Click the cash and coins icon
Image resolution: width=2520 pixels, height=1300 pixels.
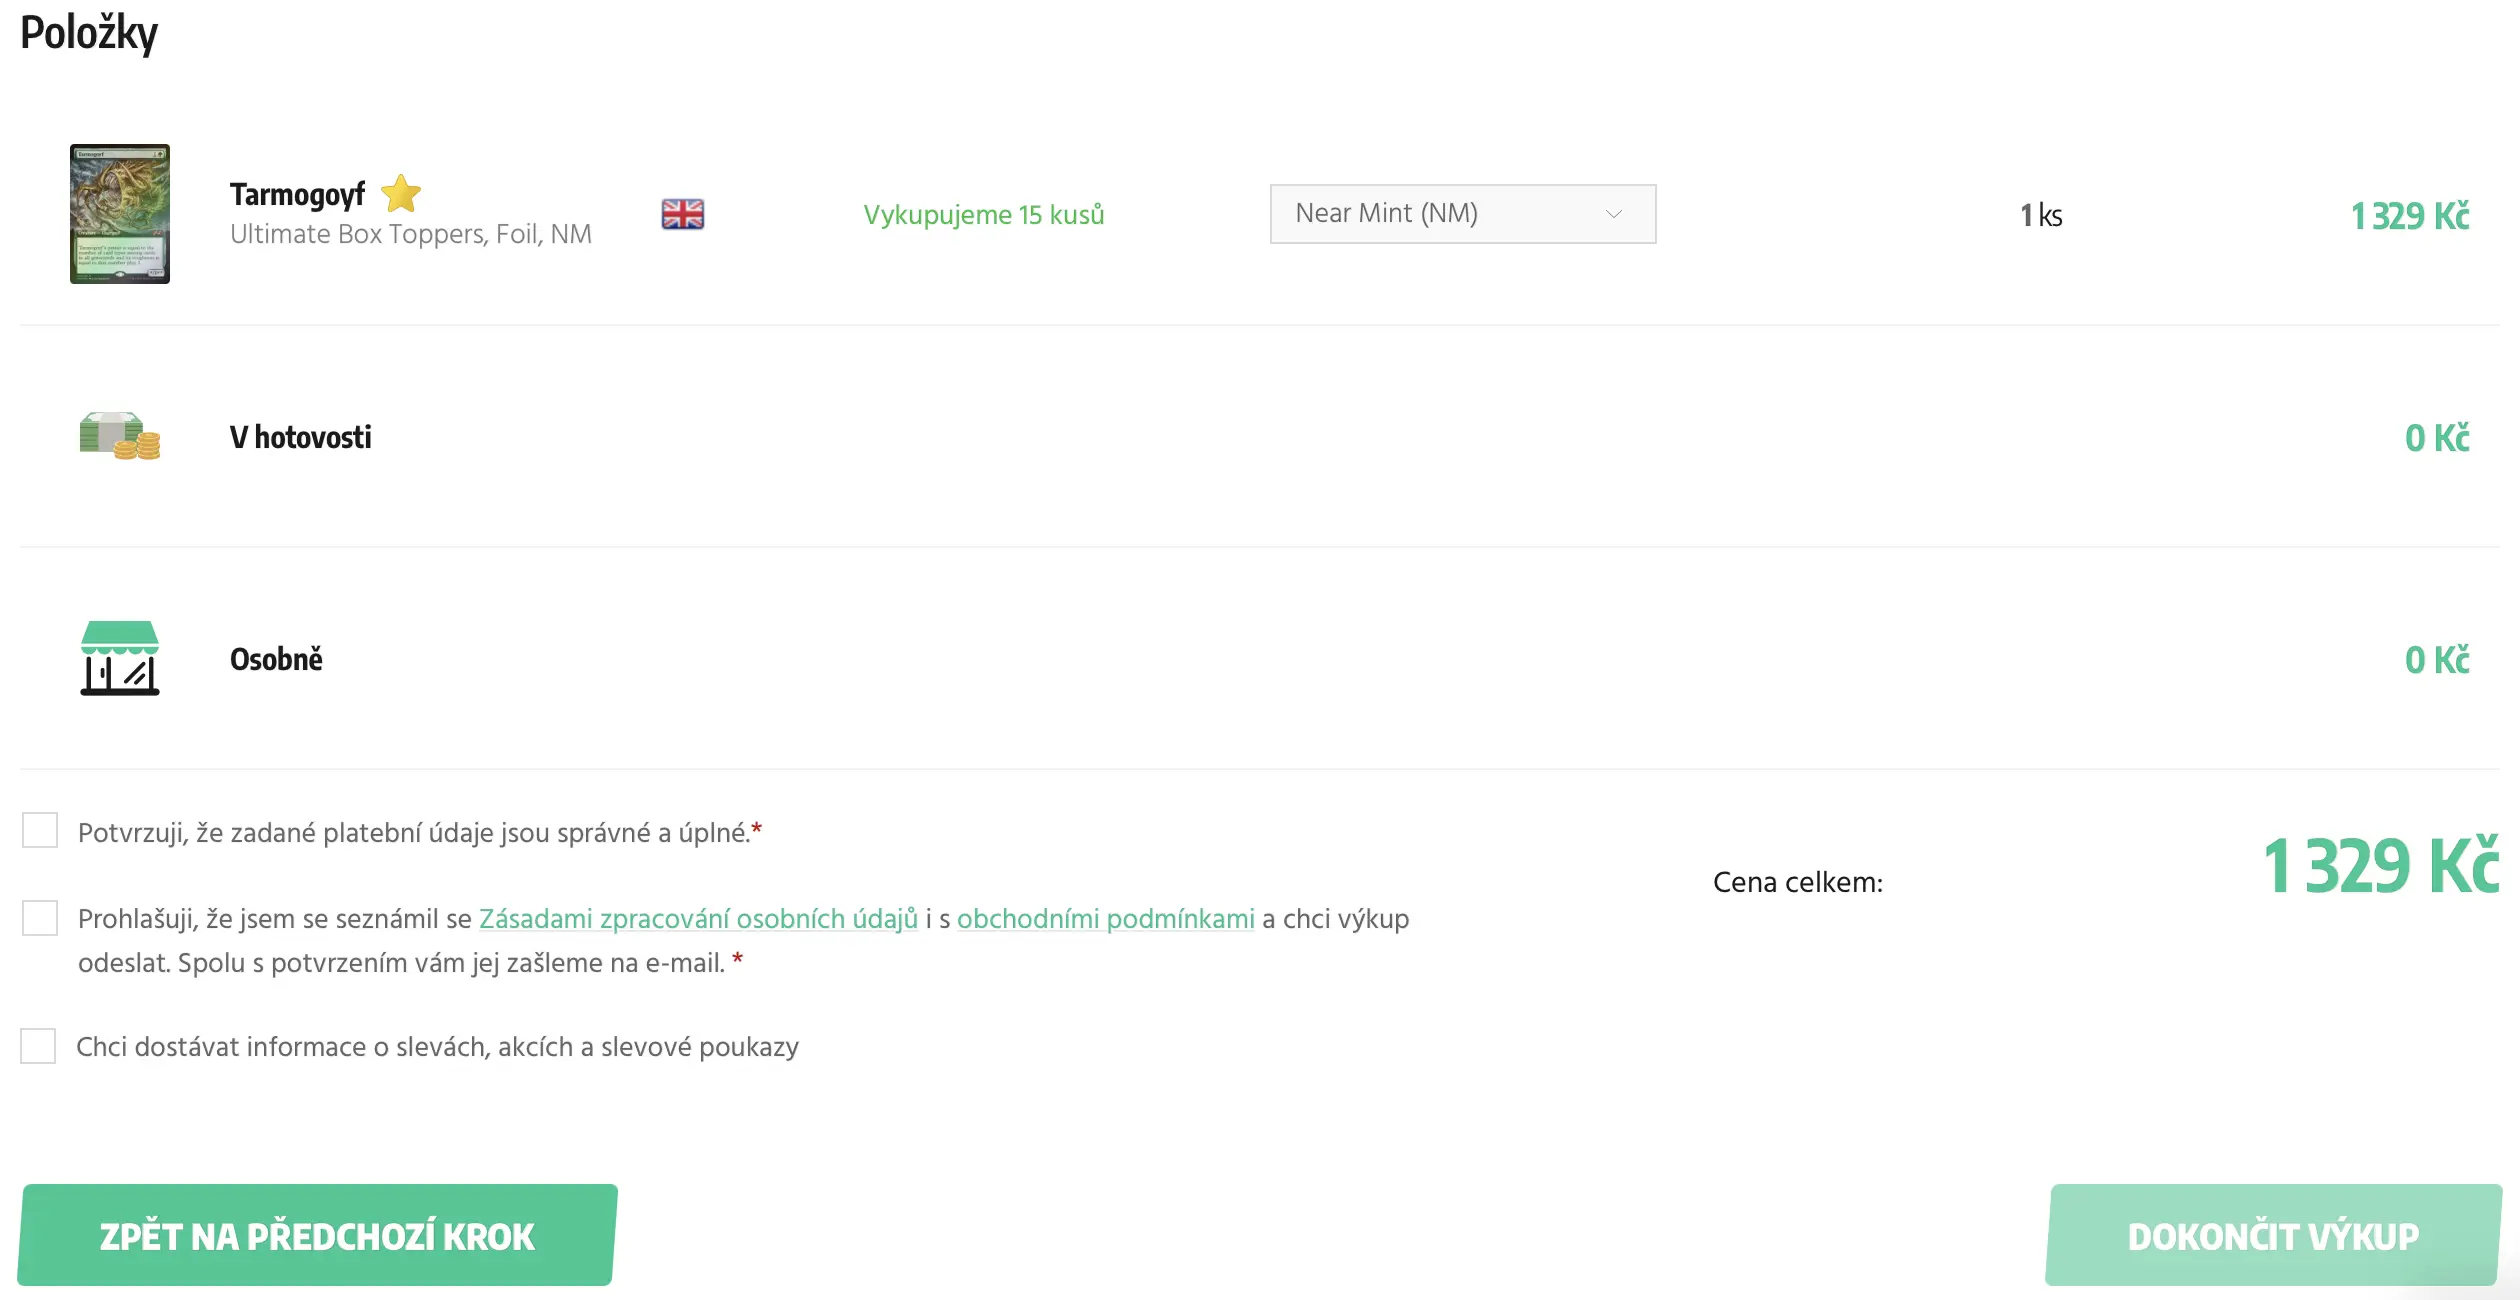pyautogui.click(x=120, y=436)
